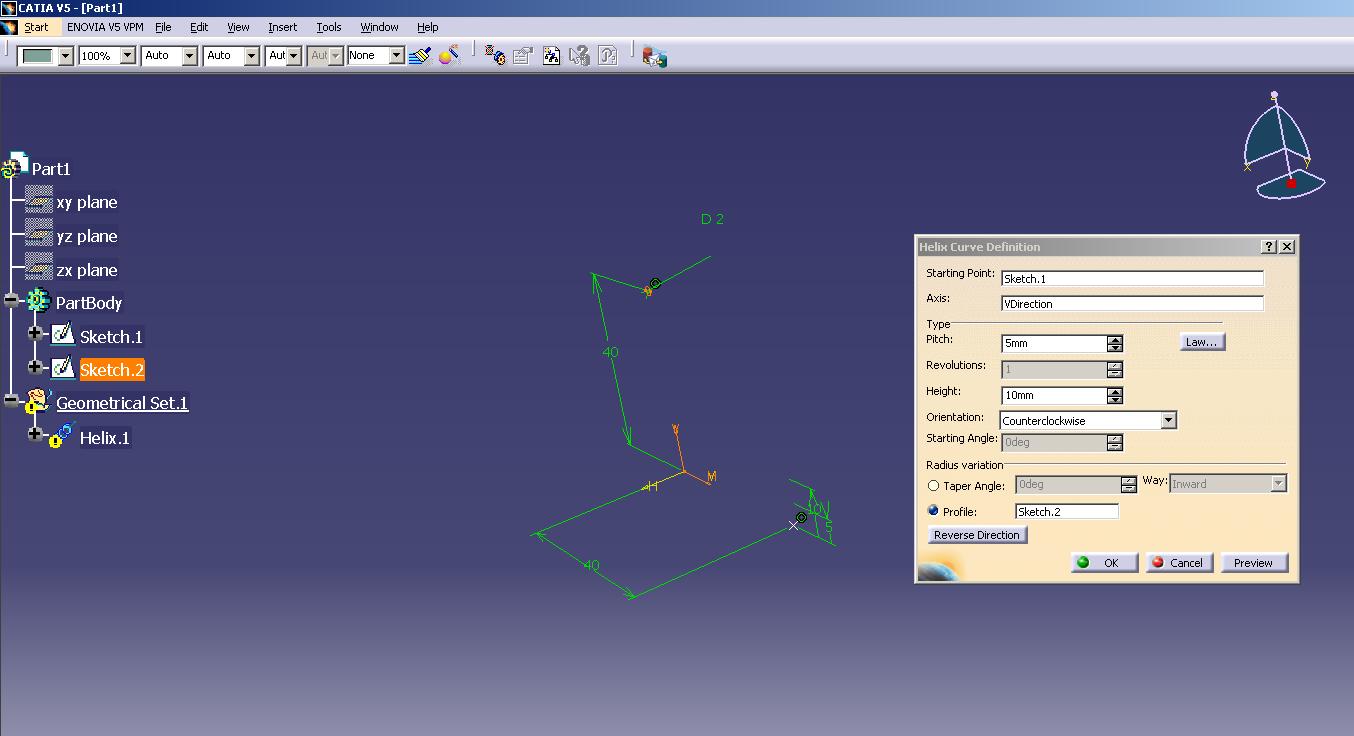Click the Sketch.1 sketch icon
This screenshot has height=736, width=1354.
pyautogui.click(x=62, y=334)
